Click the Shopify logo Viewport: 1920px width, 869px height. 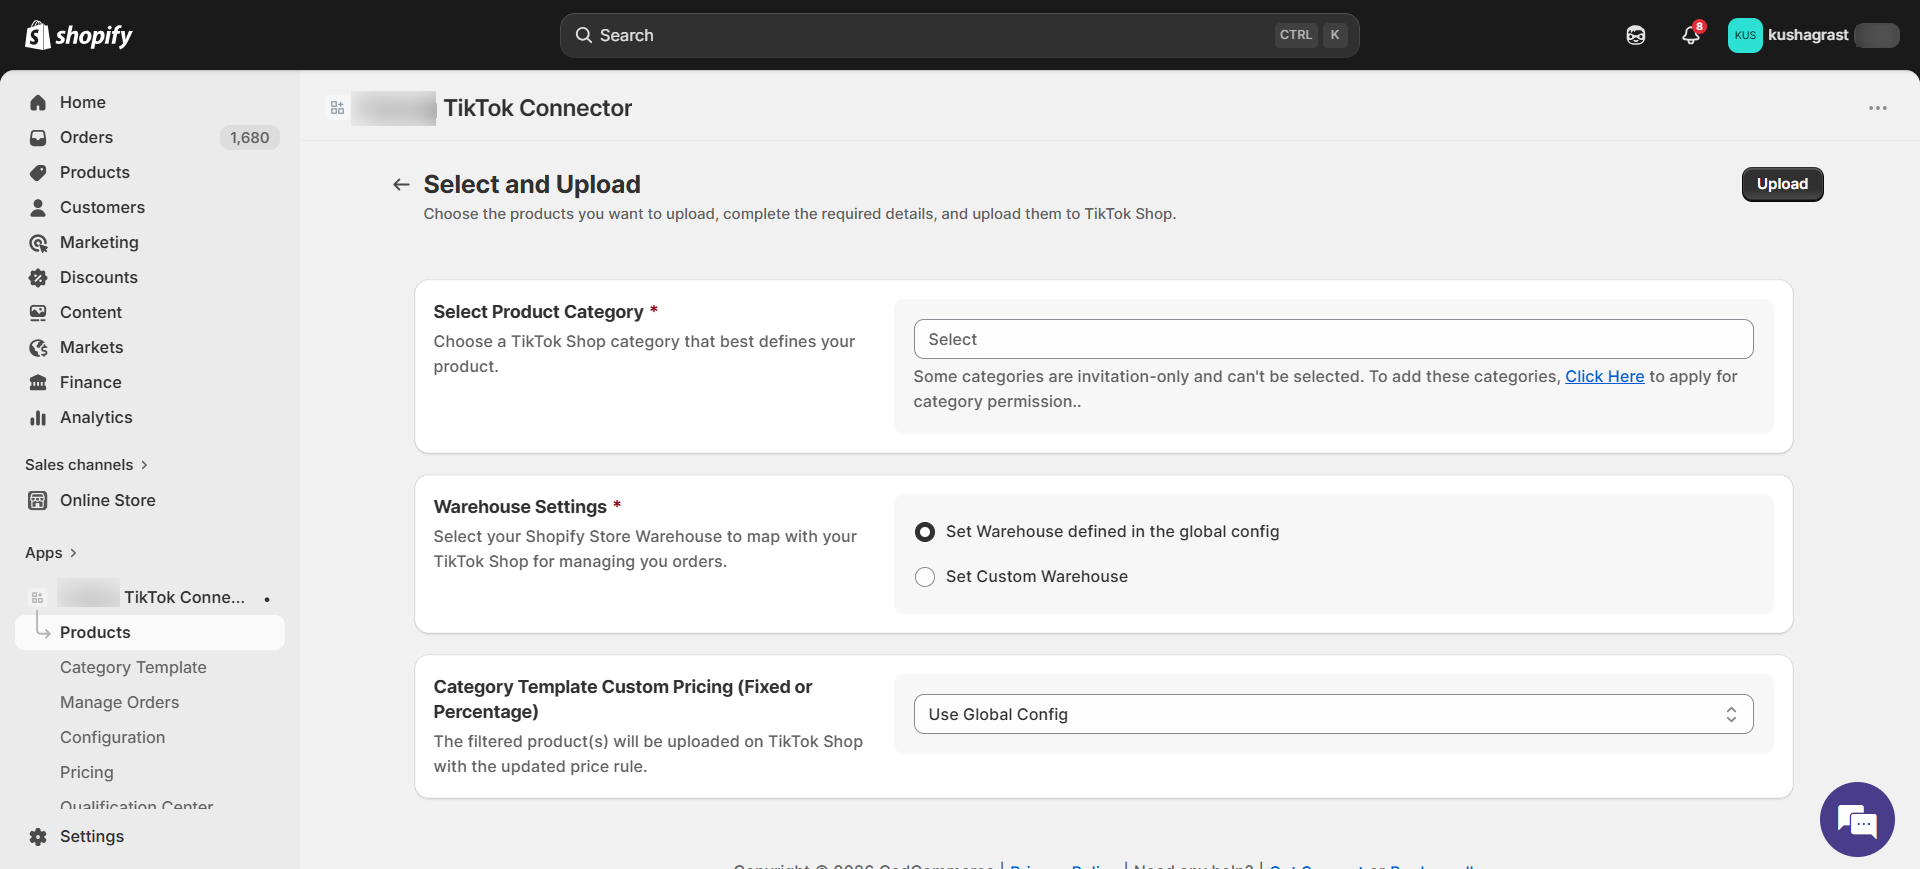click(78, 35)
